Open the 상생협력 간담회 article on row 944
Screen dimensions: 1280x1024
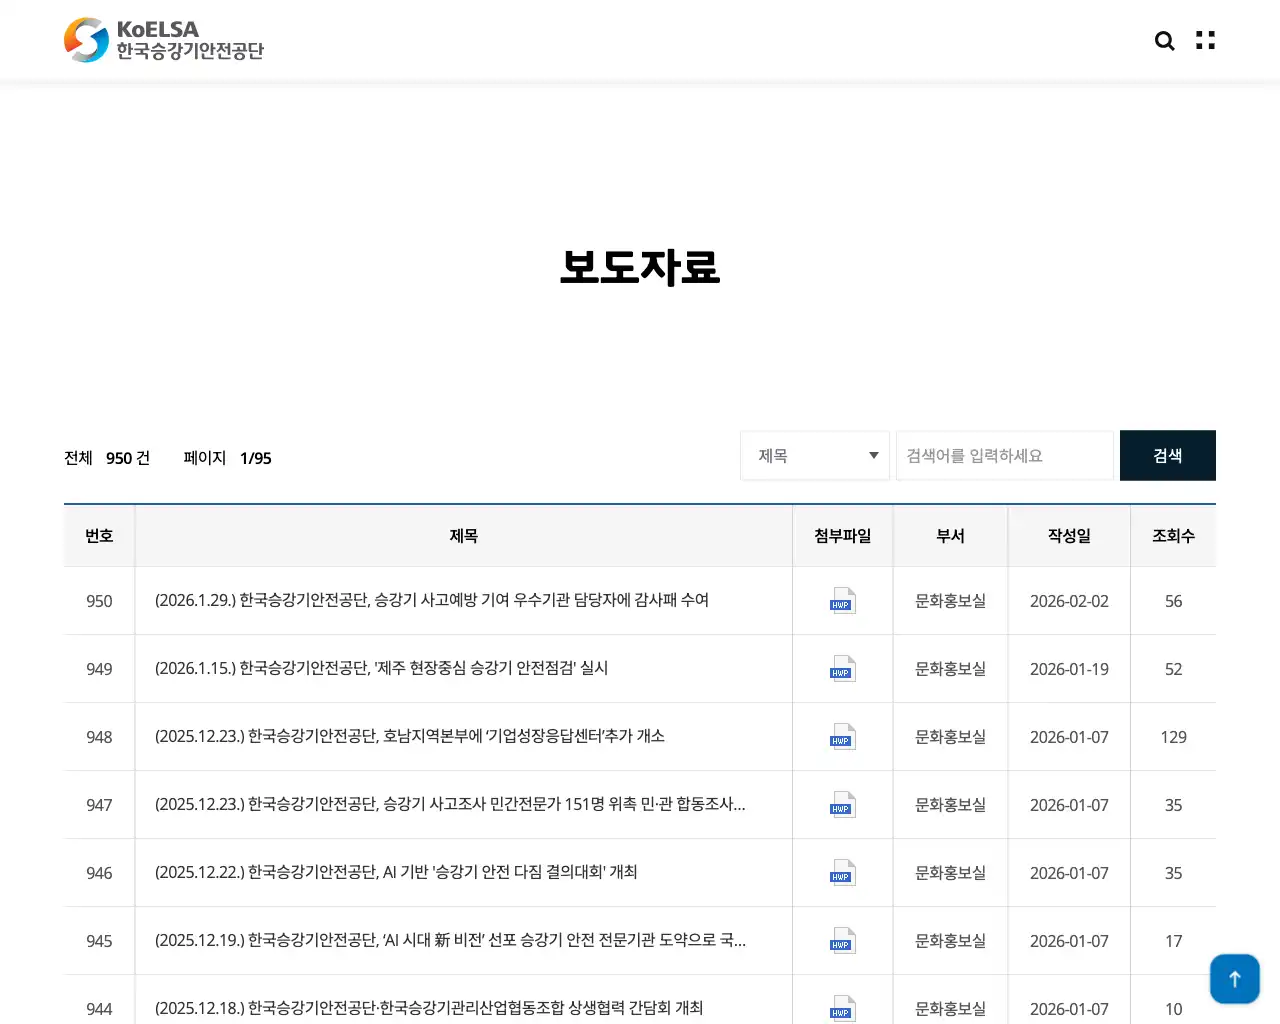click(x=428, y=1008)
